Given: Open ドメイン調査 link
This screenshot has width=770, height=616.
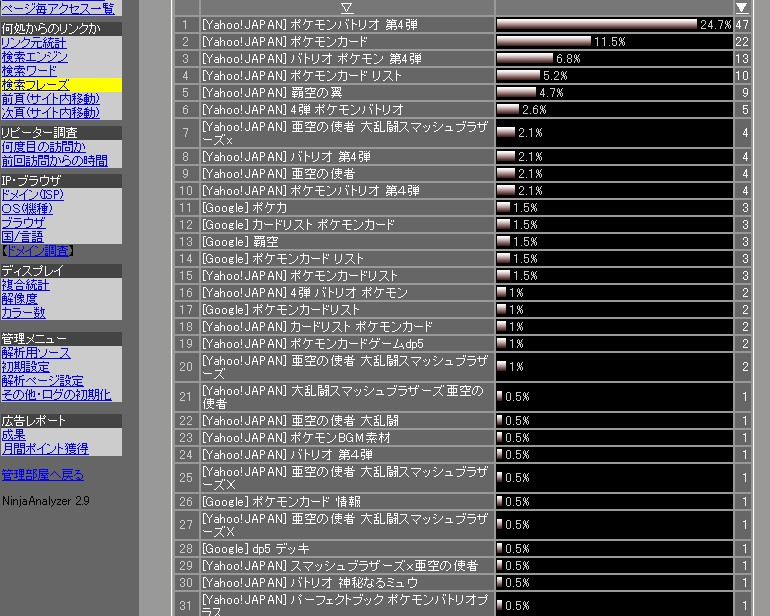Looking at the screenshot, I should [39, 251].
